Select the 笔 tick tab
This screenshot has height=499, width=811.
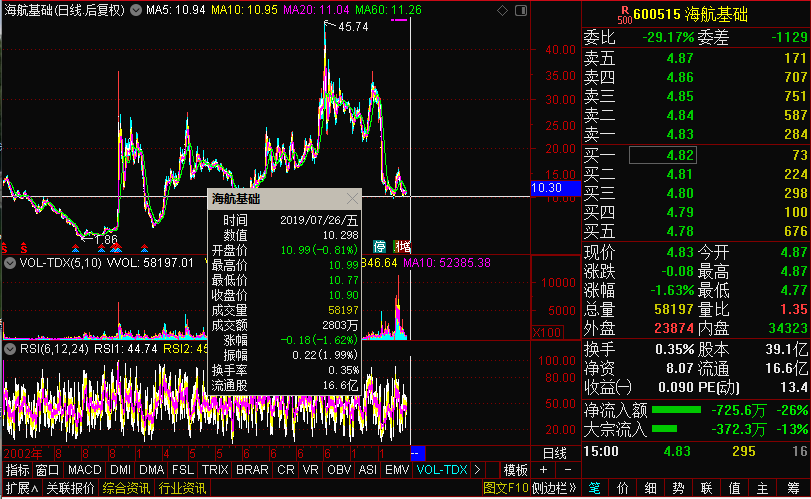pos(594,488)
